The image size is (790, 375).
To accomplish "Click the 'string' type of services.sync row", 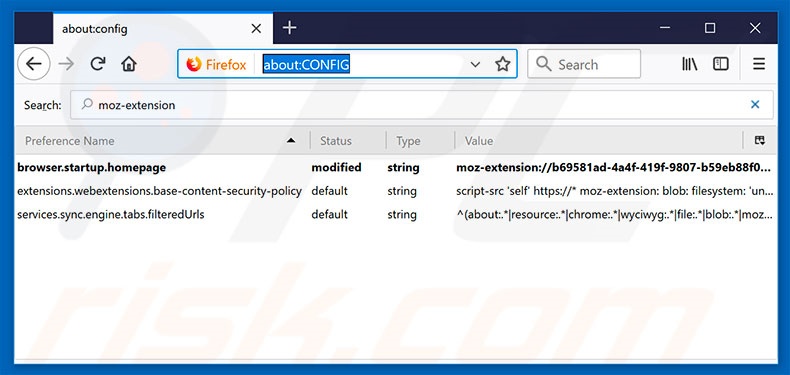I will 402,215.
